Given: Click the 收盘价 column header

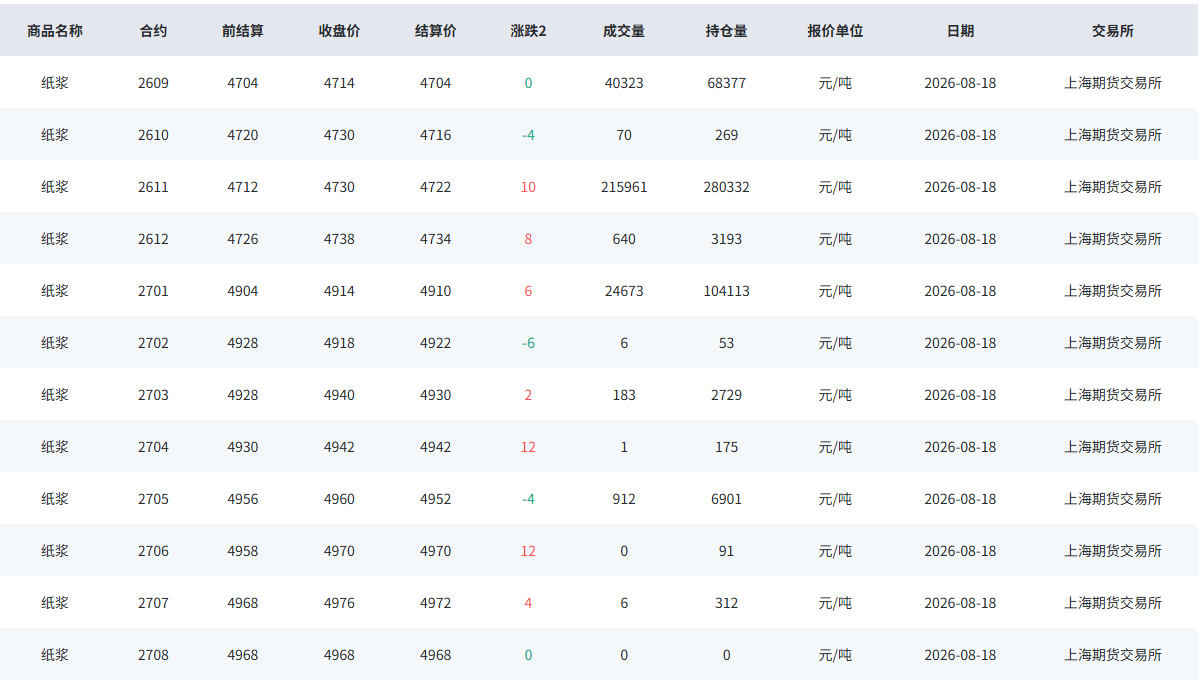Looking at the screenshot, I should pos(339,31).
